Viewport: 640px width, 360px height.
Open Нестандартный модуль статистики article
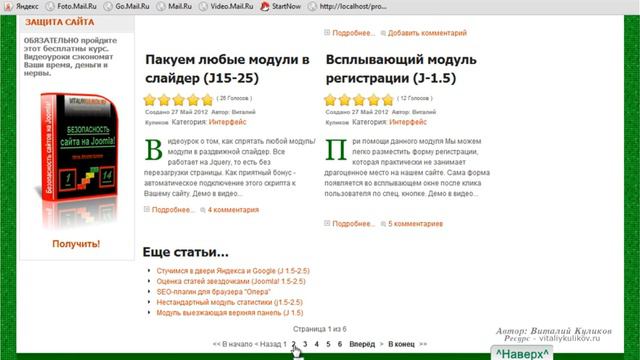coord(229,302)
